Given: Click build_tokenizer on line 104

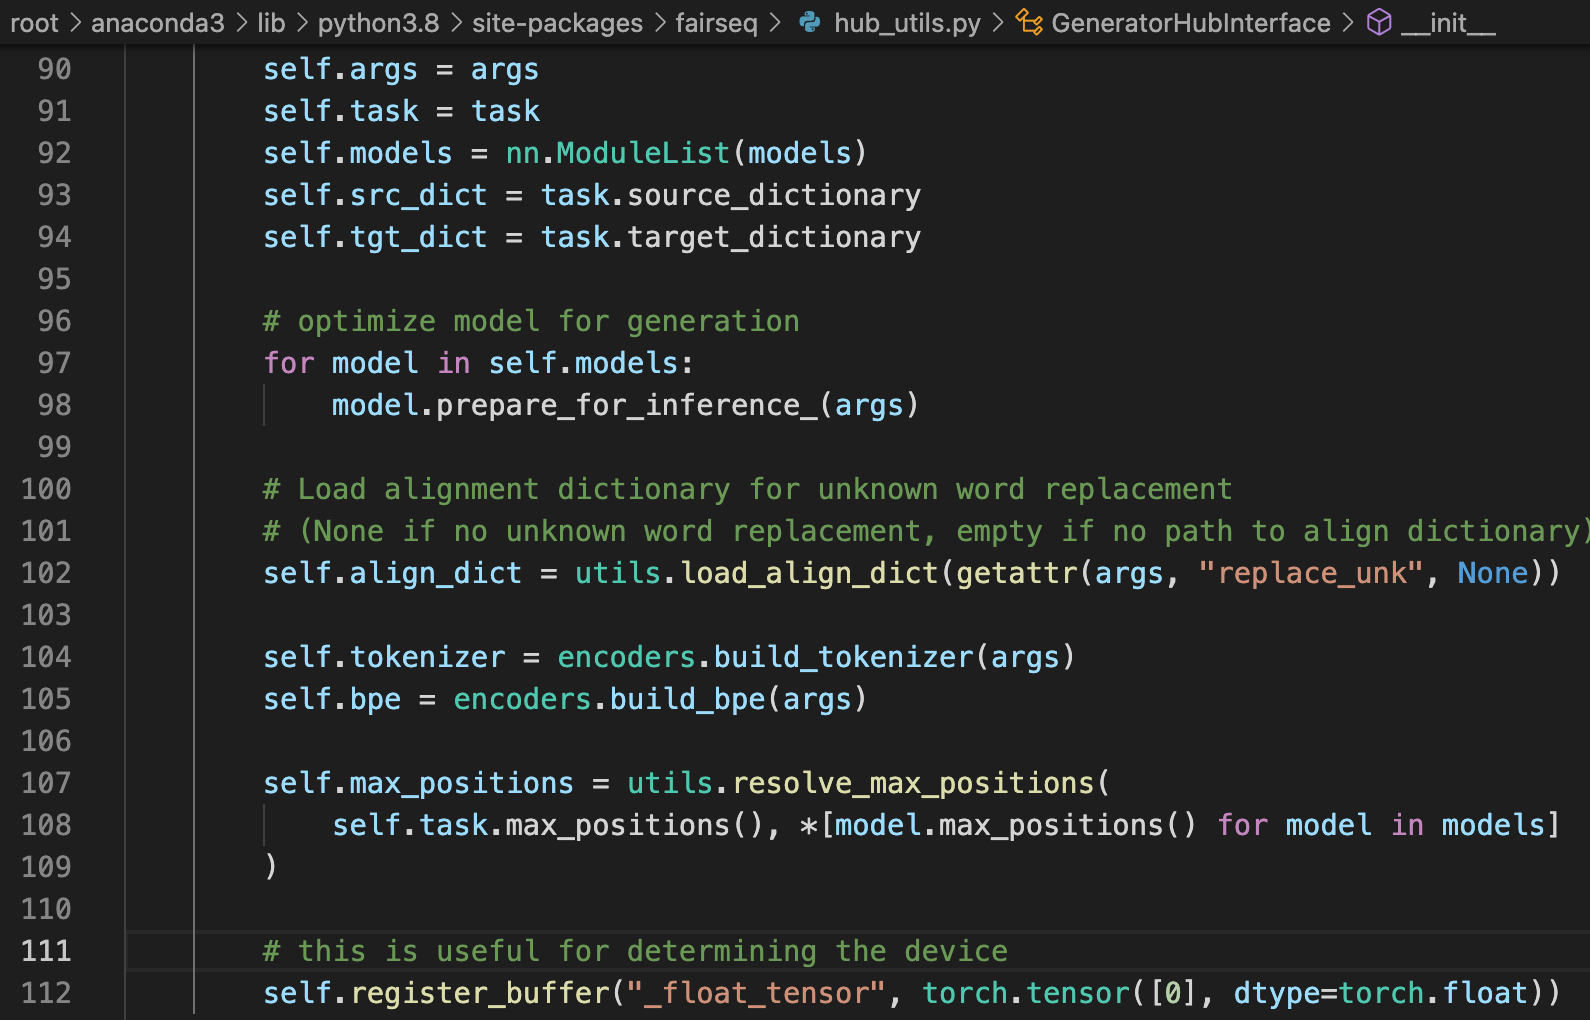Looking at the screenshot, I should tap(843, 657).
